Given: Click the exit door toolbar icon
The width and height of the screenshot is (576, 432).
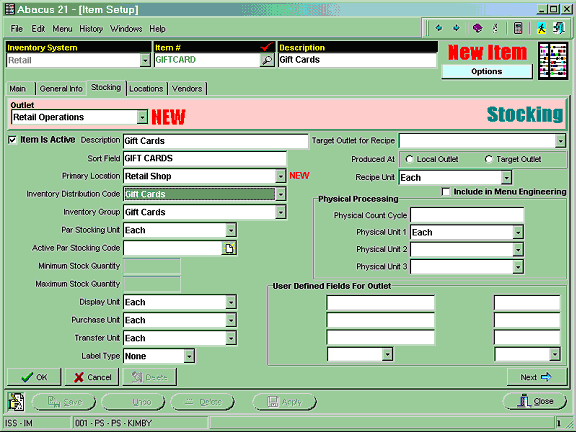Looking at the screenshot, I should pos(559,28).
